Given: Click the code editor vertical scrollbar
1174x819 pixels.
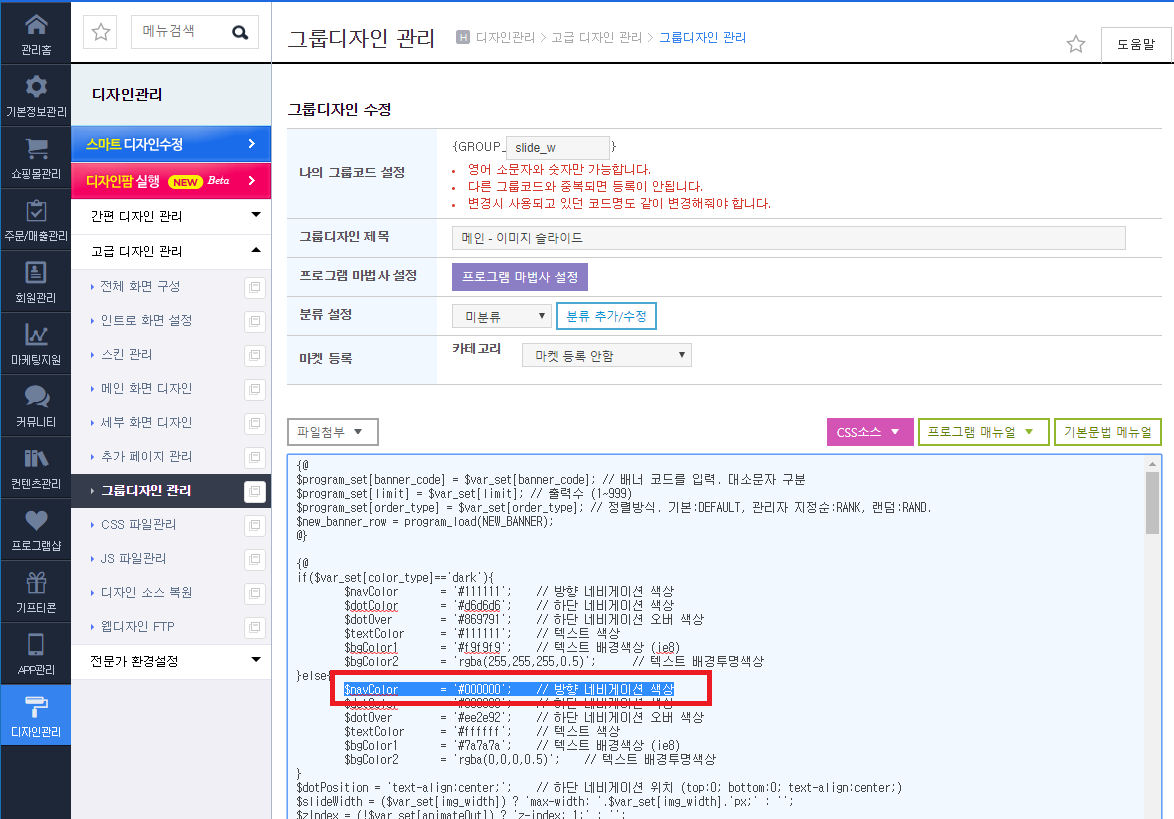Looking at the screenshot, I should 1152,636.
